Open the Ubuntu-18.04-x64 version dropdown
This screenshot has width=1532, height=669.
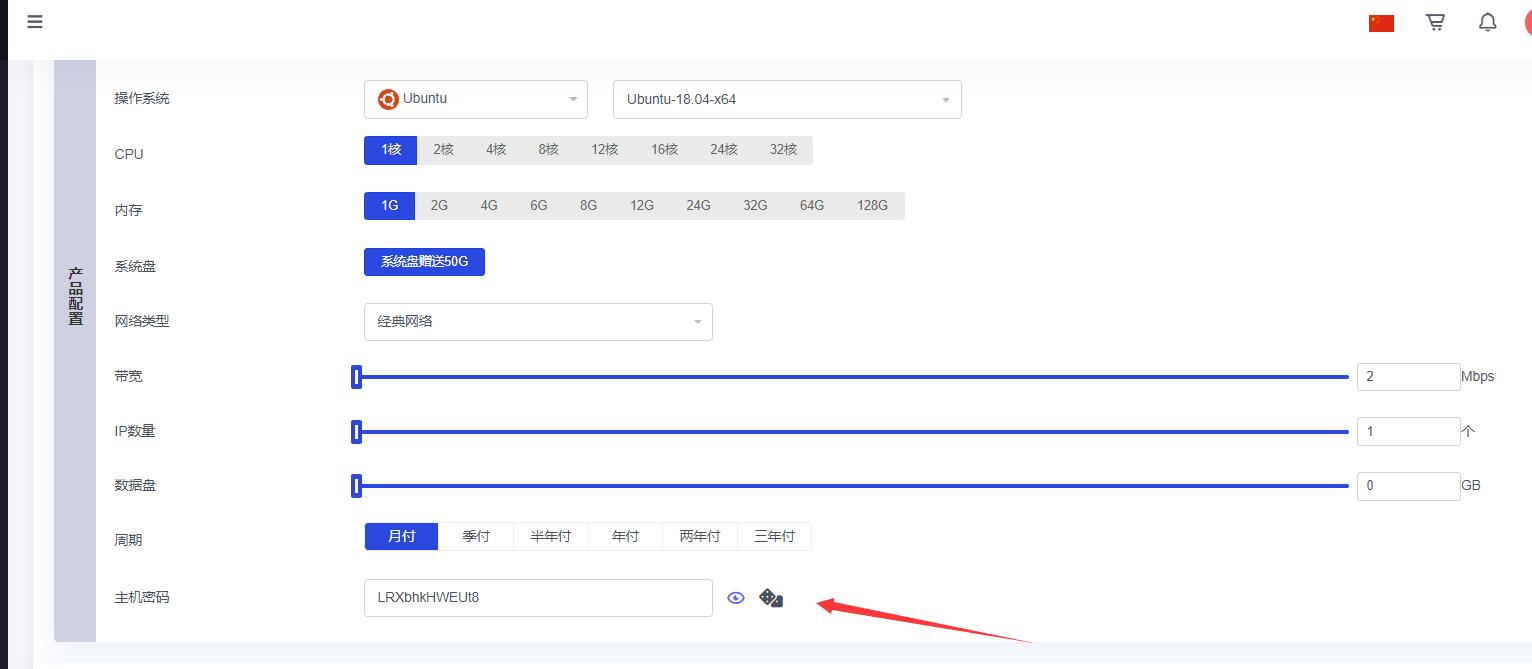786,100
